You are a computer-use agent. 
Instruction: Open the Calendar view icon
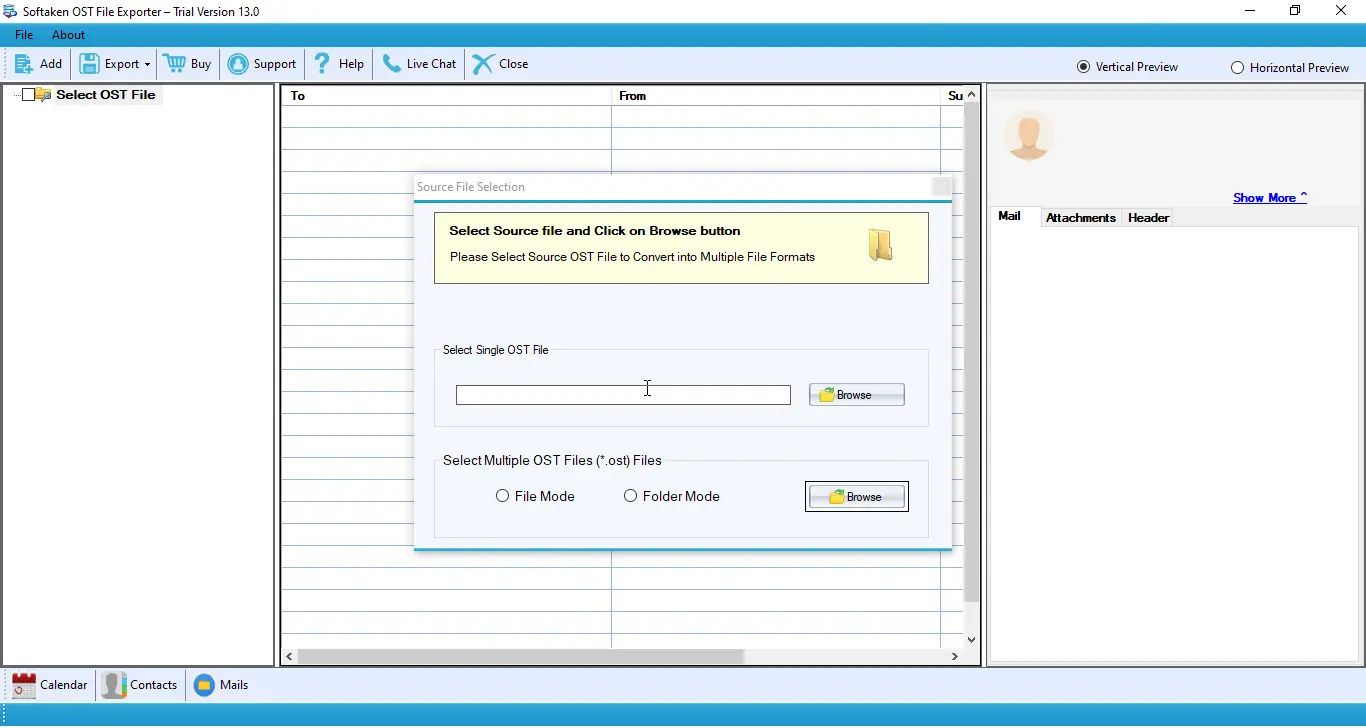pos(22,685)
